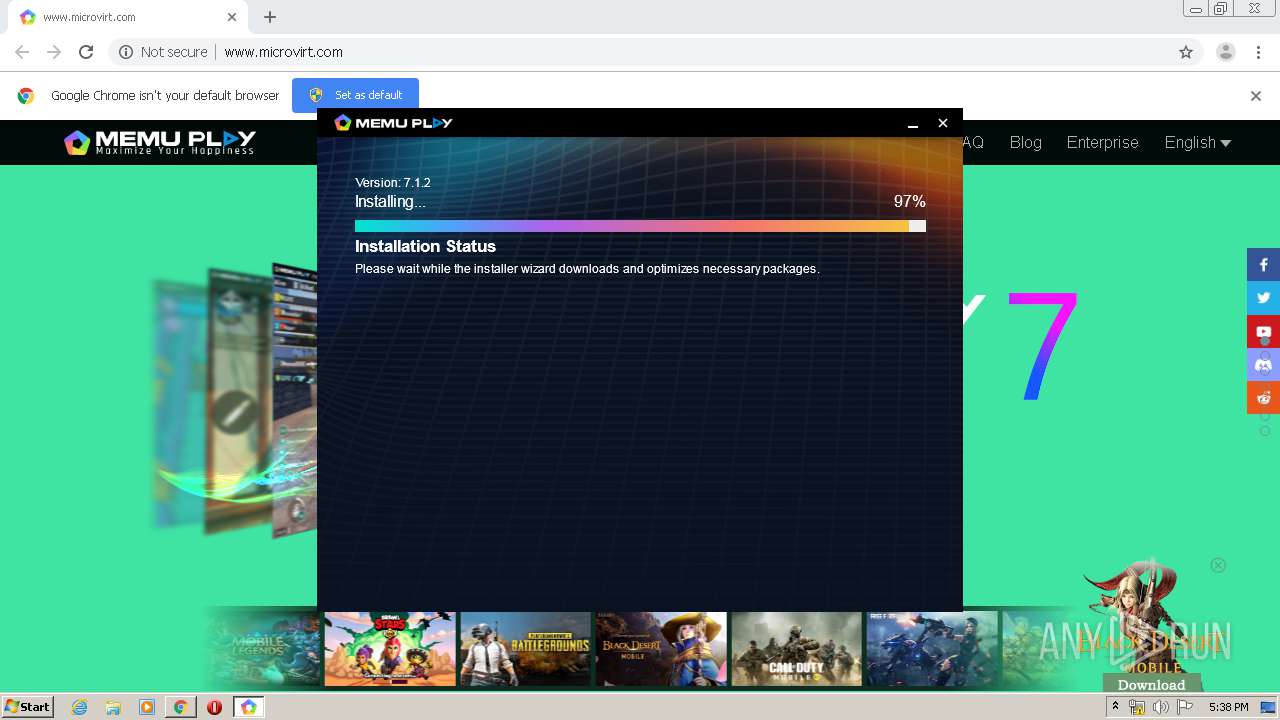1280x720 pixels.
Task: Open the Call of Duty Mobile thumbnail
Action: 796,649
